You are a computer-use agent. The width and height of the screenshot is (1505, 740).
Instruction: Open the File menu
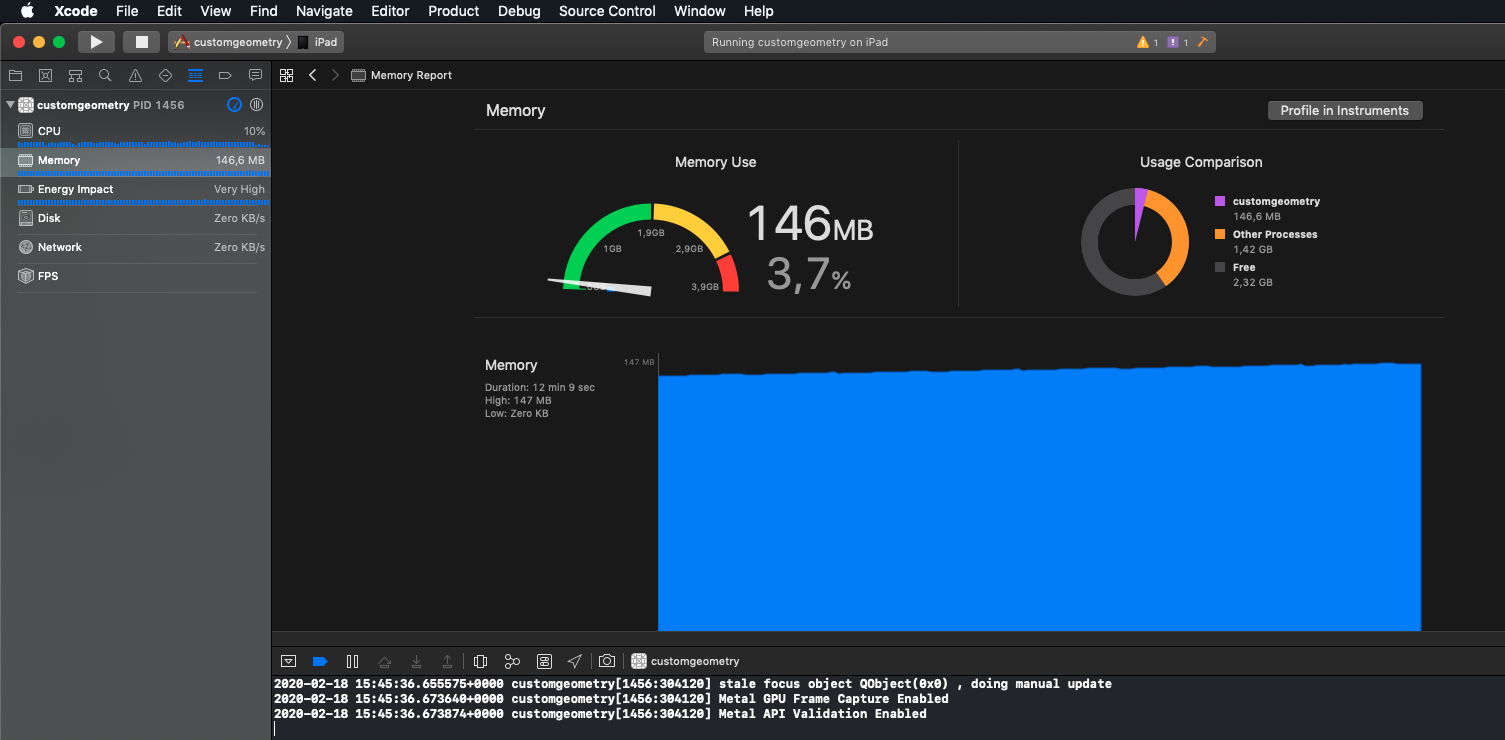click(127, 11)
